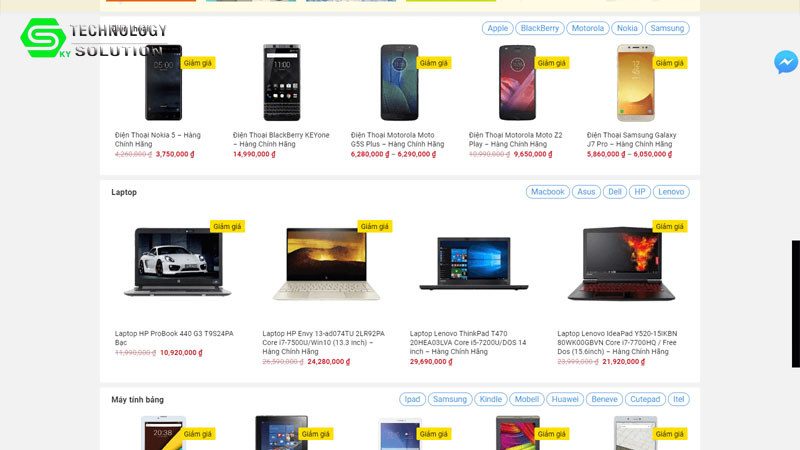The height and width of the screenshot is (450, 800).
Task: Click Giảm giá badge on Lenovo IdeaPad Y520
Action: tap(669, 227)
